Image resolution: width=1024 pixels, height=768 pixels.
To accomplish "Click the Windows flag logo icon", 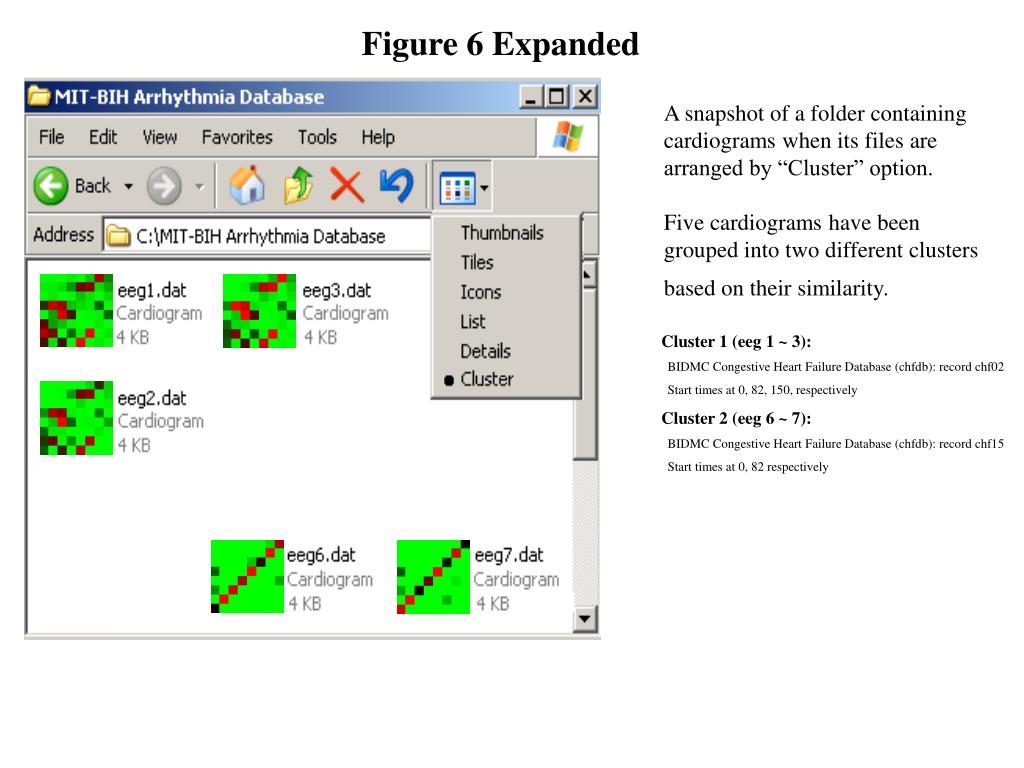I will (568, 137).
